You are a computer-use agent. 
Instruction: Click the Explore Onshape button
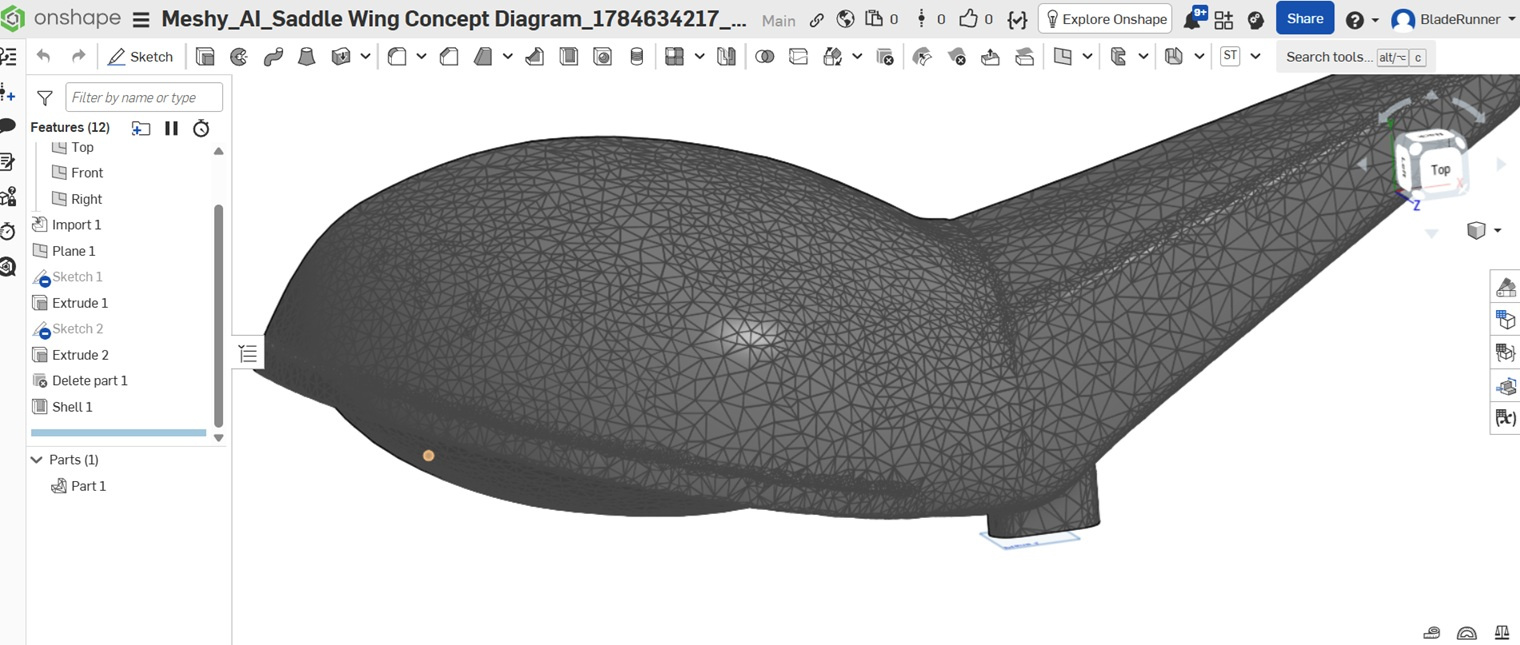click(1105, 19)
